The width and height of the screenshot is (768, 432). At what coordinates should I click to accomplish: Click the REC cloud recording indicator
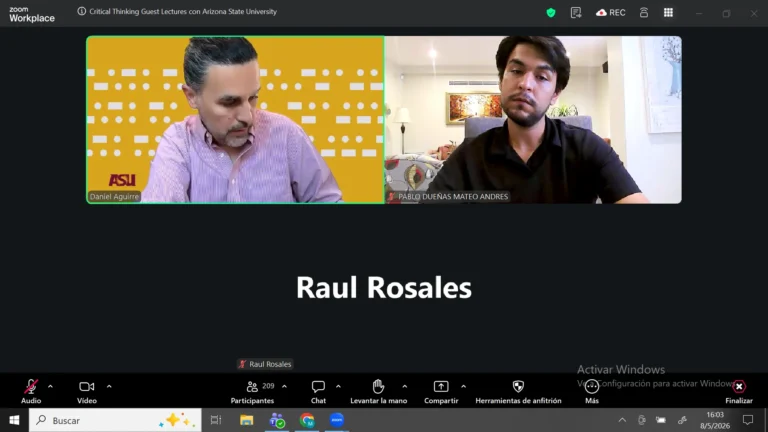(611, 13)
